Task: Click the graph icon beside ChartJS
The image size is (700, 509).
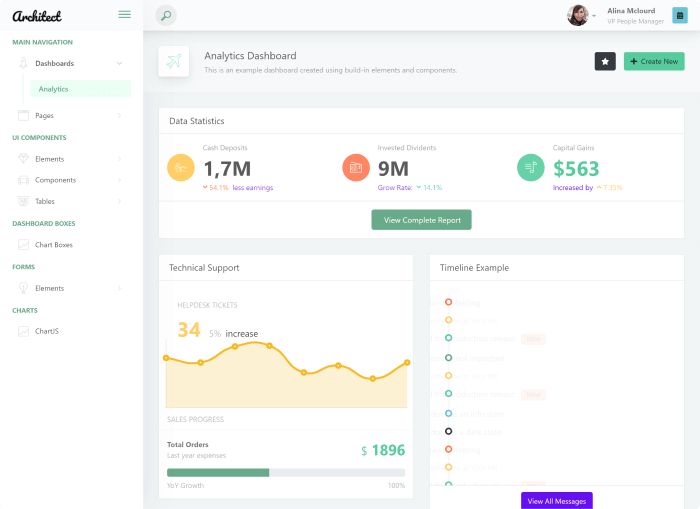Action: coord(23,331)
